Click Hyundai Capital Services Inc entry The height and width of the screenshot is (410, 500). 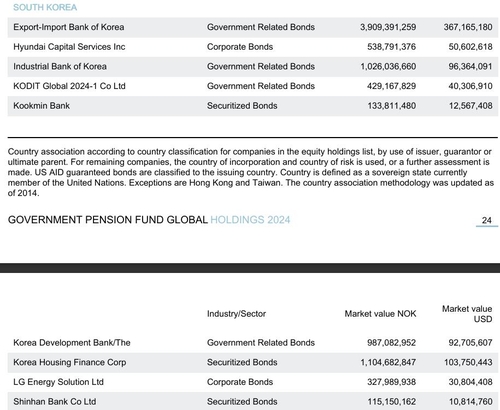tap(69, 47)
